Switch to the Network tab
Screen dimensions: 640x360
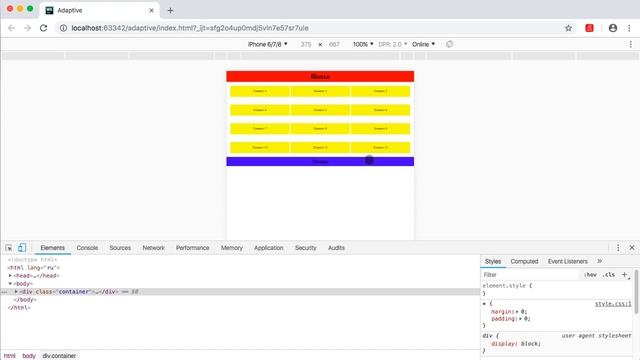tap(153, 248)
